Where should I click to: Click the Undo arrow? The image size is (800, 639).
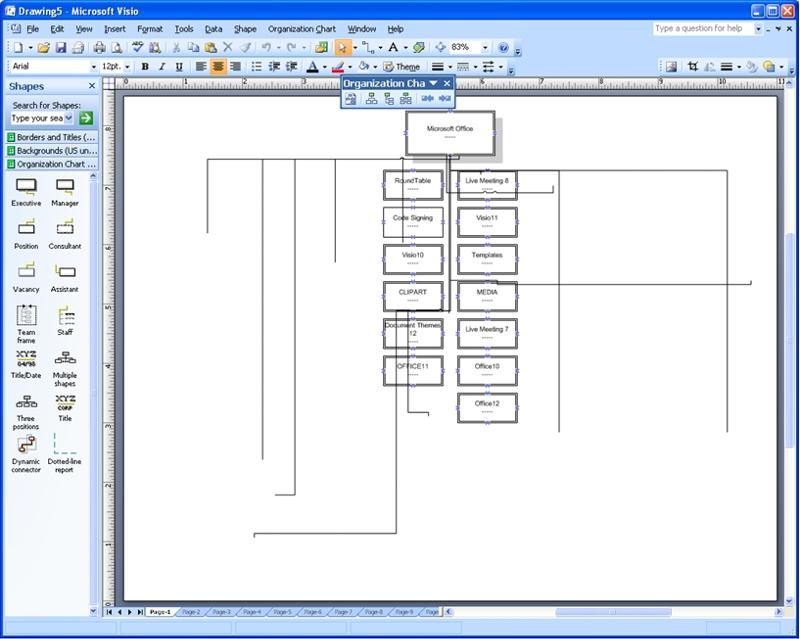(266, 47)
